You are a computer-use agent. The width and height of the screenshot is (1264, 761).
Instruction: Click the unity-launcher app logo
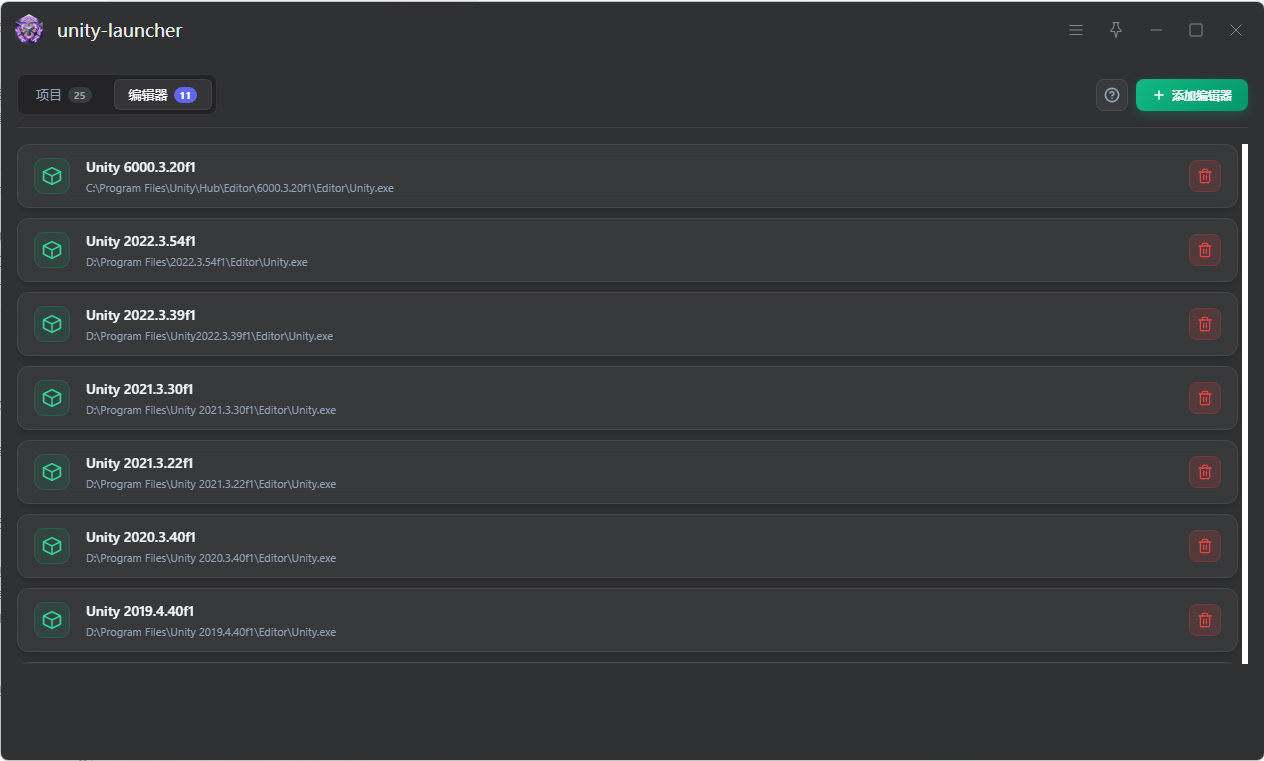(x=29, y=30)
